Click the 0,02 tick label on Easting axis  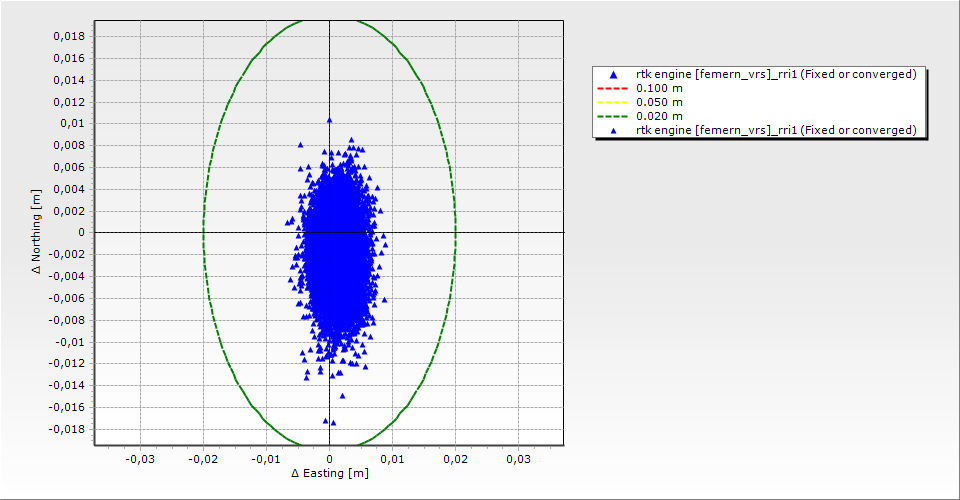[455, 459]
